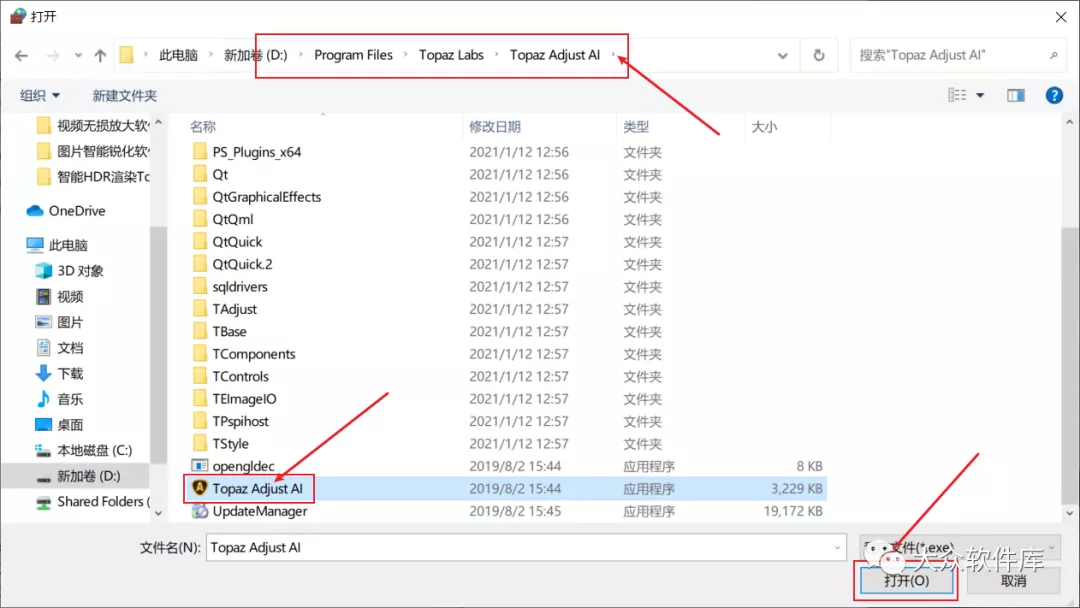Click the opengldec file icon
1080x608 pixels.
[199, 466]
